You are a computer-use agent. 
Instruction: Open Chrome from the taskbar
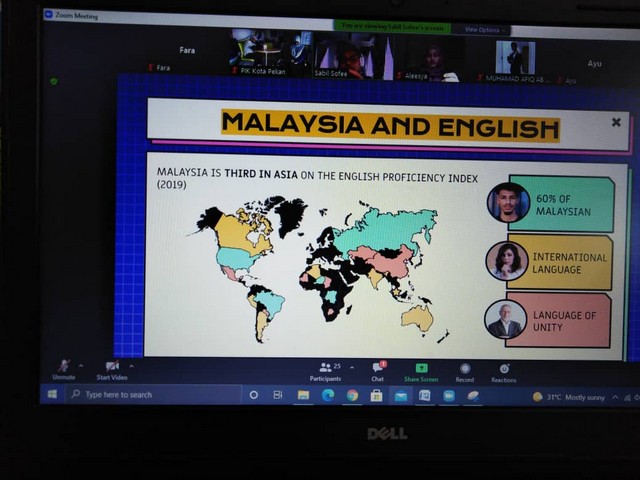[x=352, y=395]
